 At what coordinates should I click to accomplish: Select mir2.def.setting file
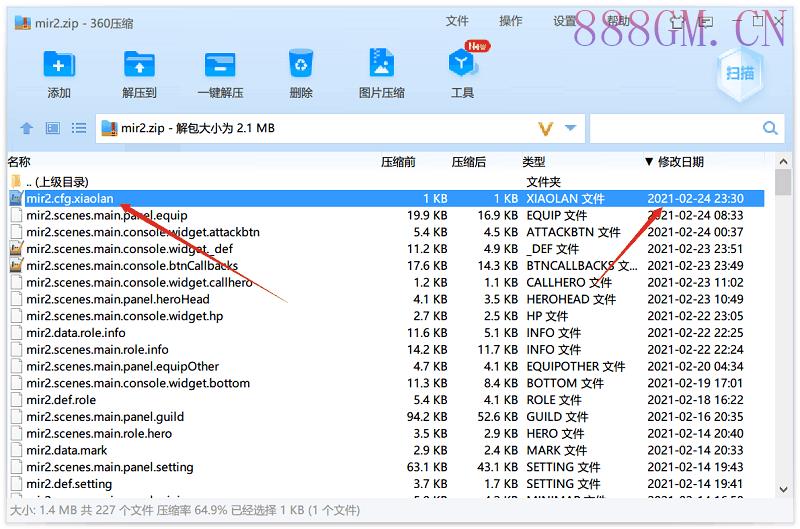tap(386, 484)
